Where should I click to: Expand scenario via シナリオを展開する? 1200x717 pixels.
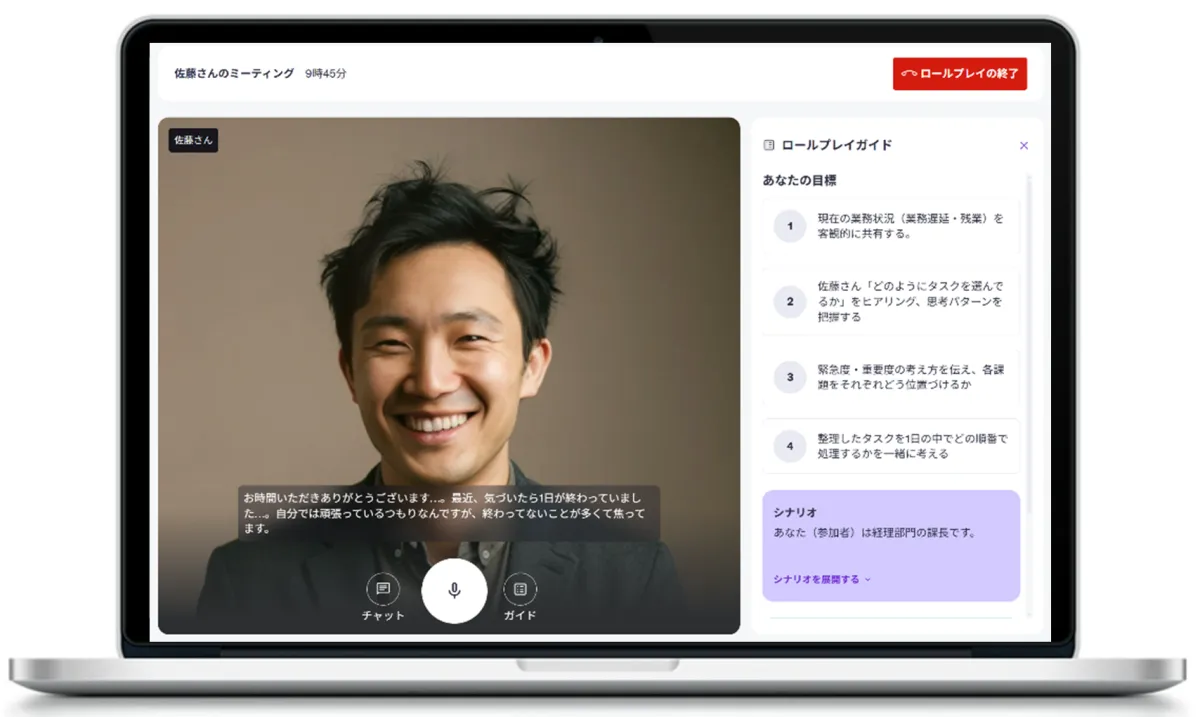[816, 579]
